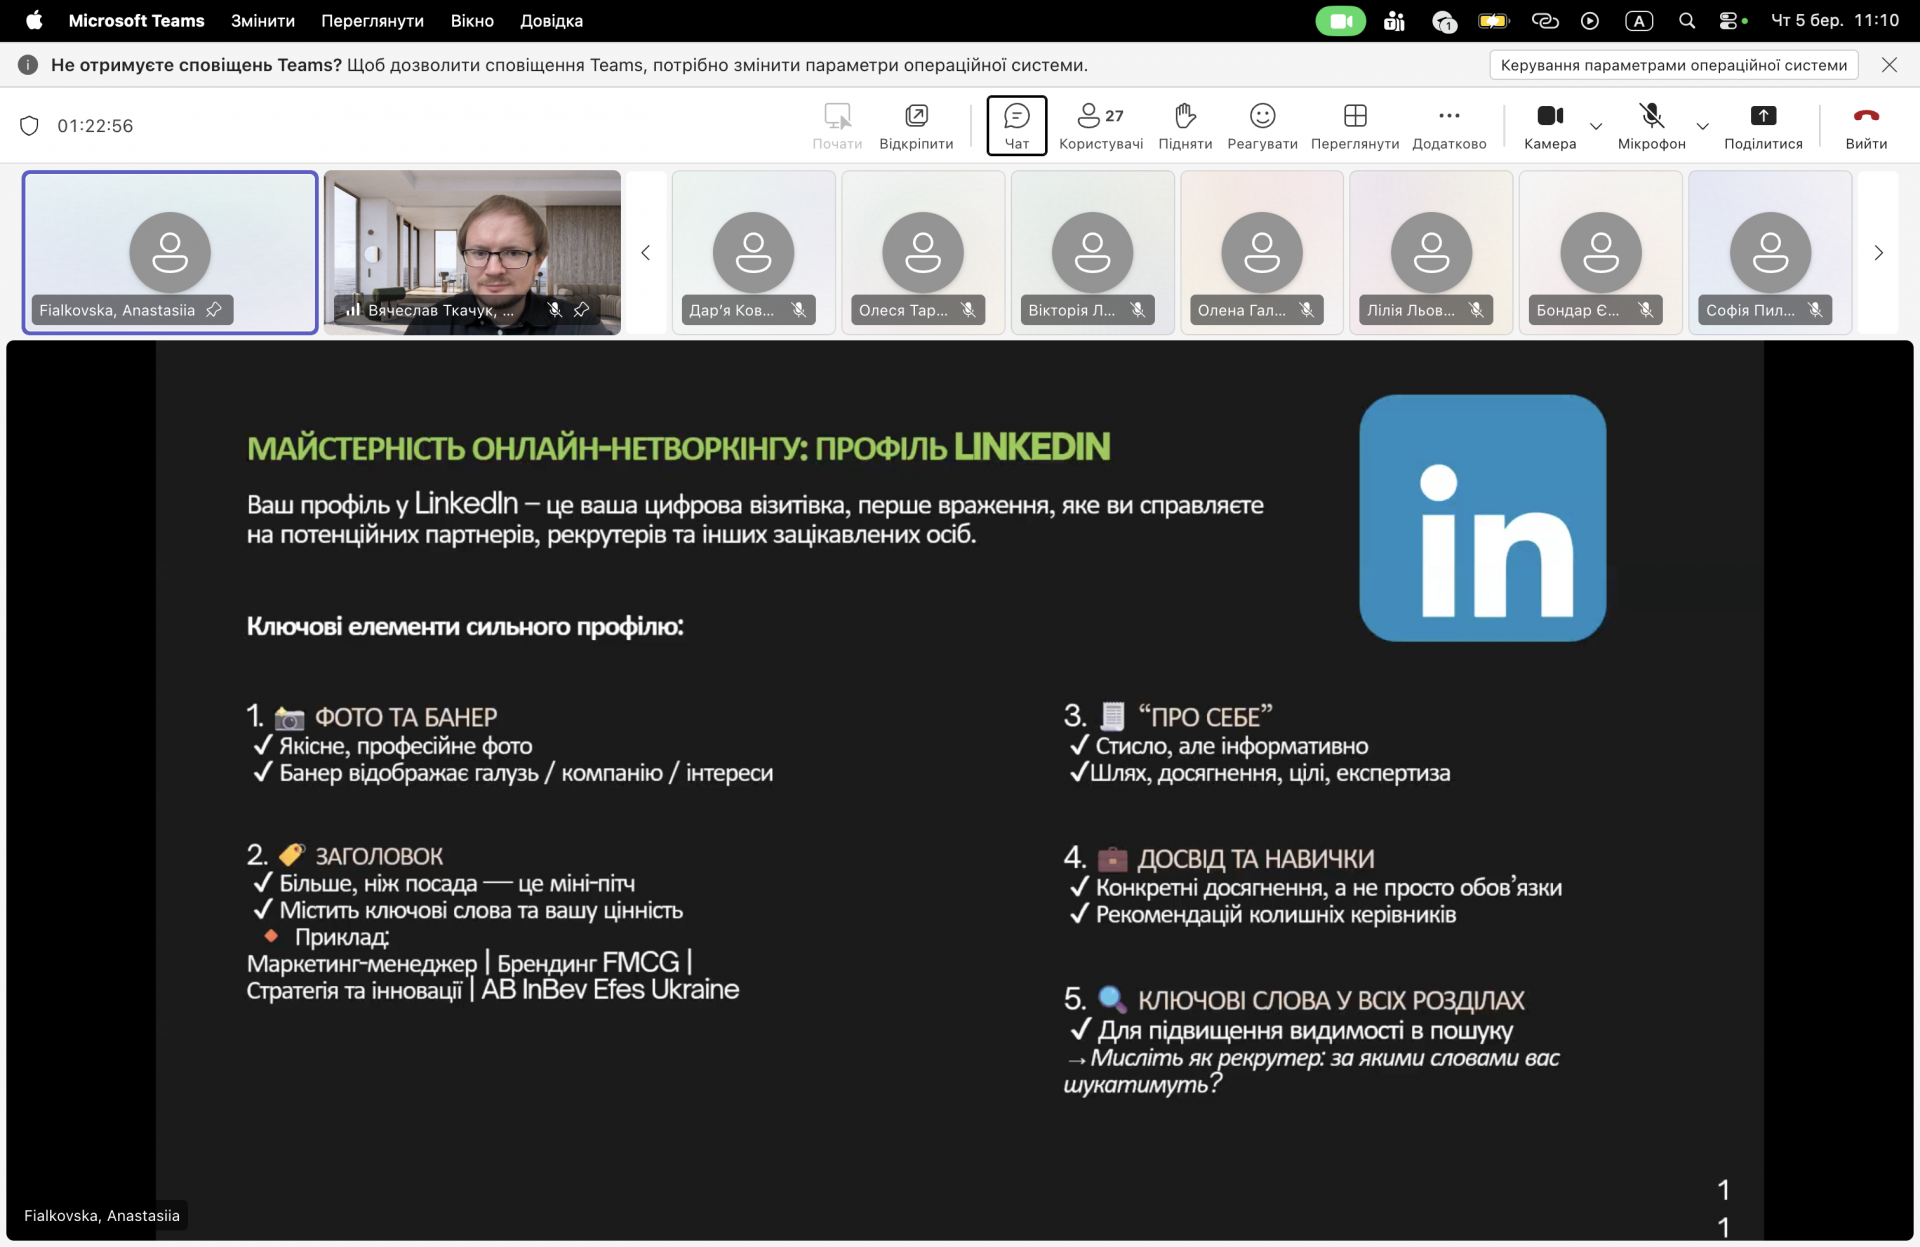Pop out shared content (Відкріпити)
The height and width of the screenshot is (1247, 1920).
point(916,125)
